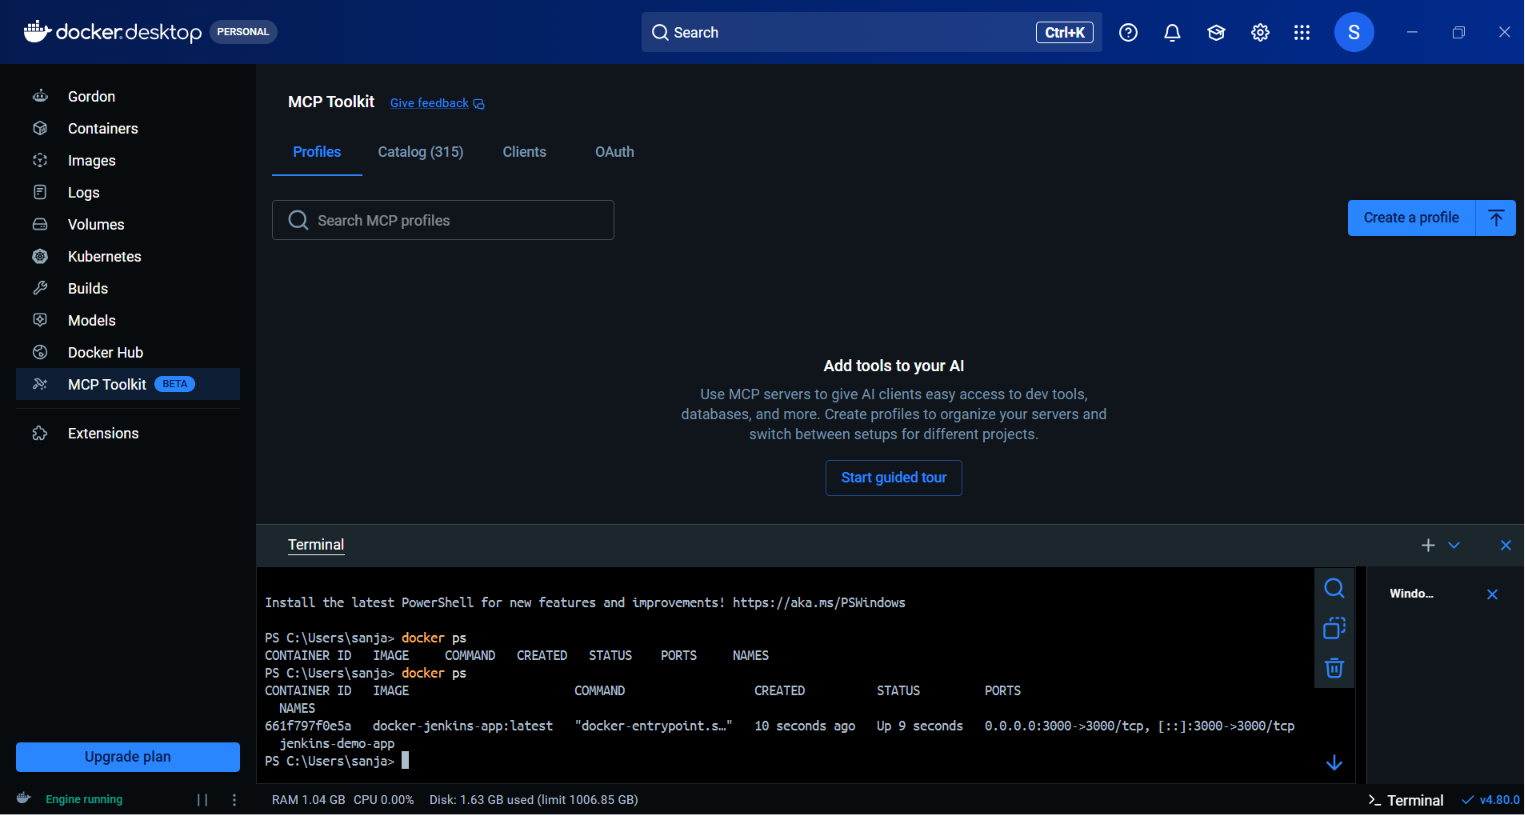Click the v4.80.0 version indicator

(x=1491, y=800)
